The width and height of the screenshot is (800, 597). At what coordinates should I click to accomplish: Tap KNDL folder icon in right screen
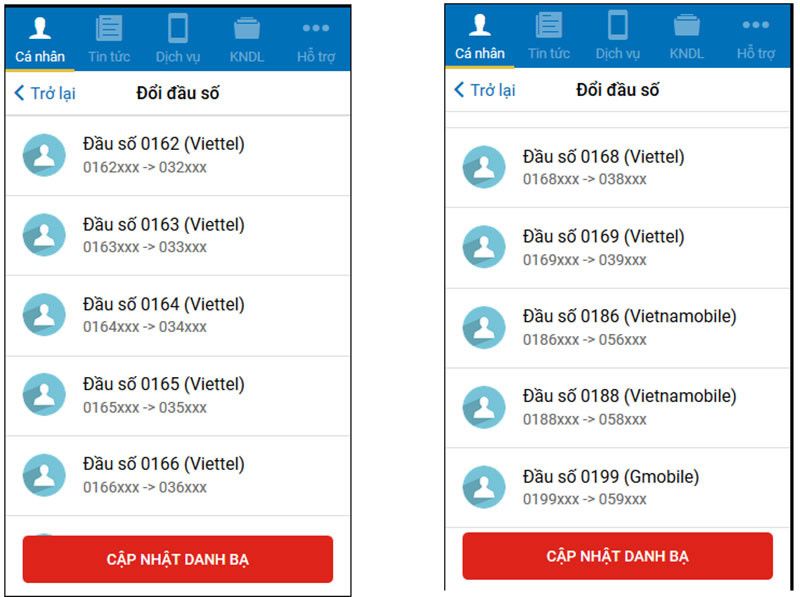coord(686,25)
